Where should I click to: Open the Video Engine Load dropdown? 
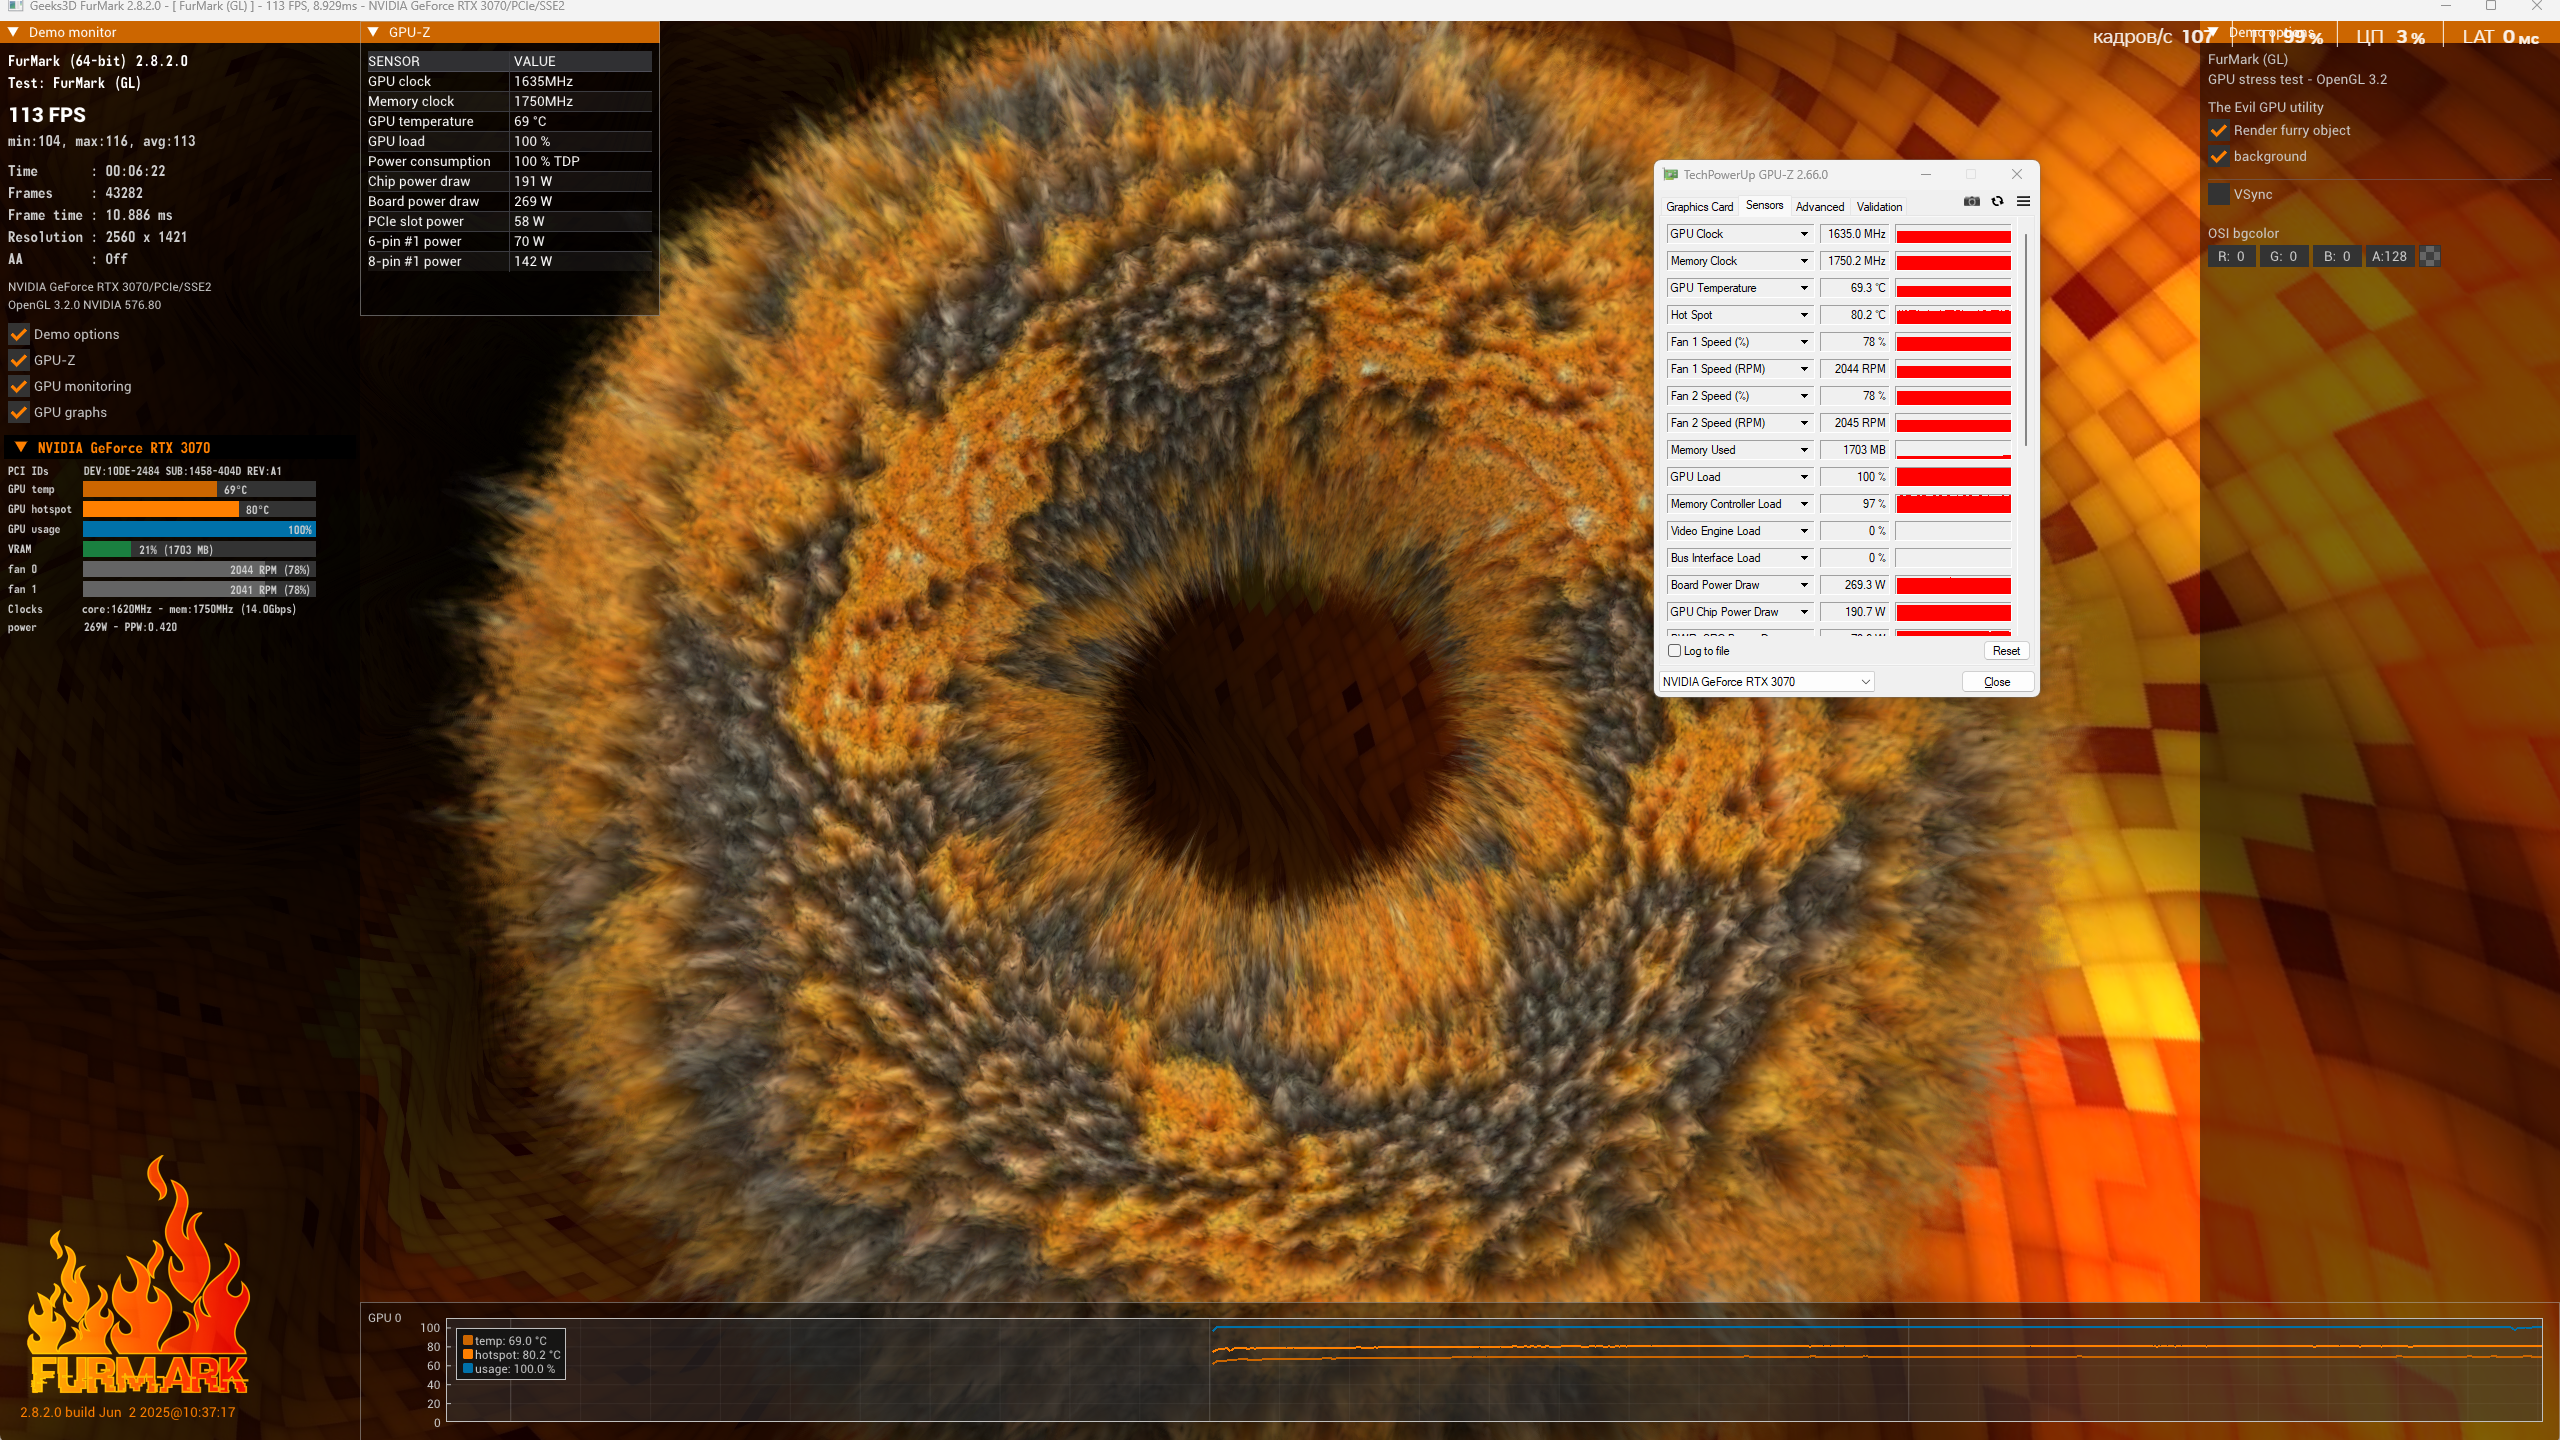[1804, 531]
